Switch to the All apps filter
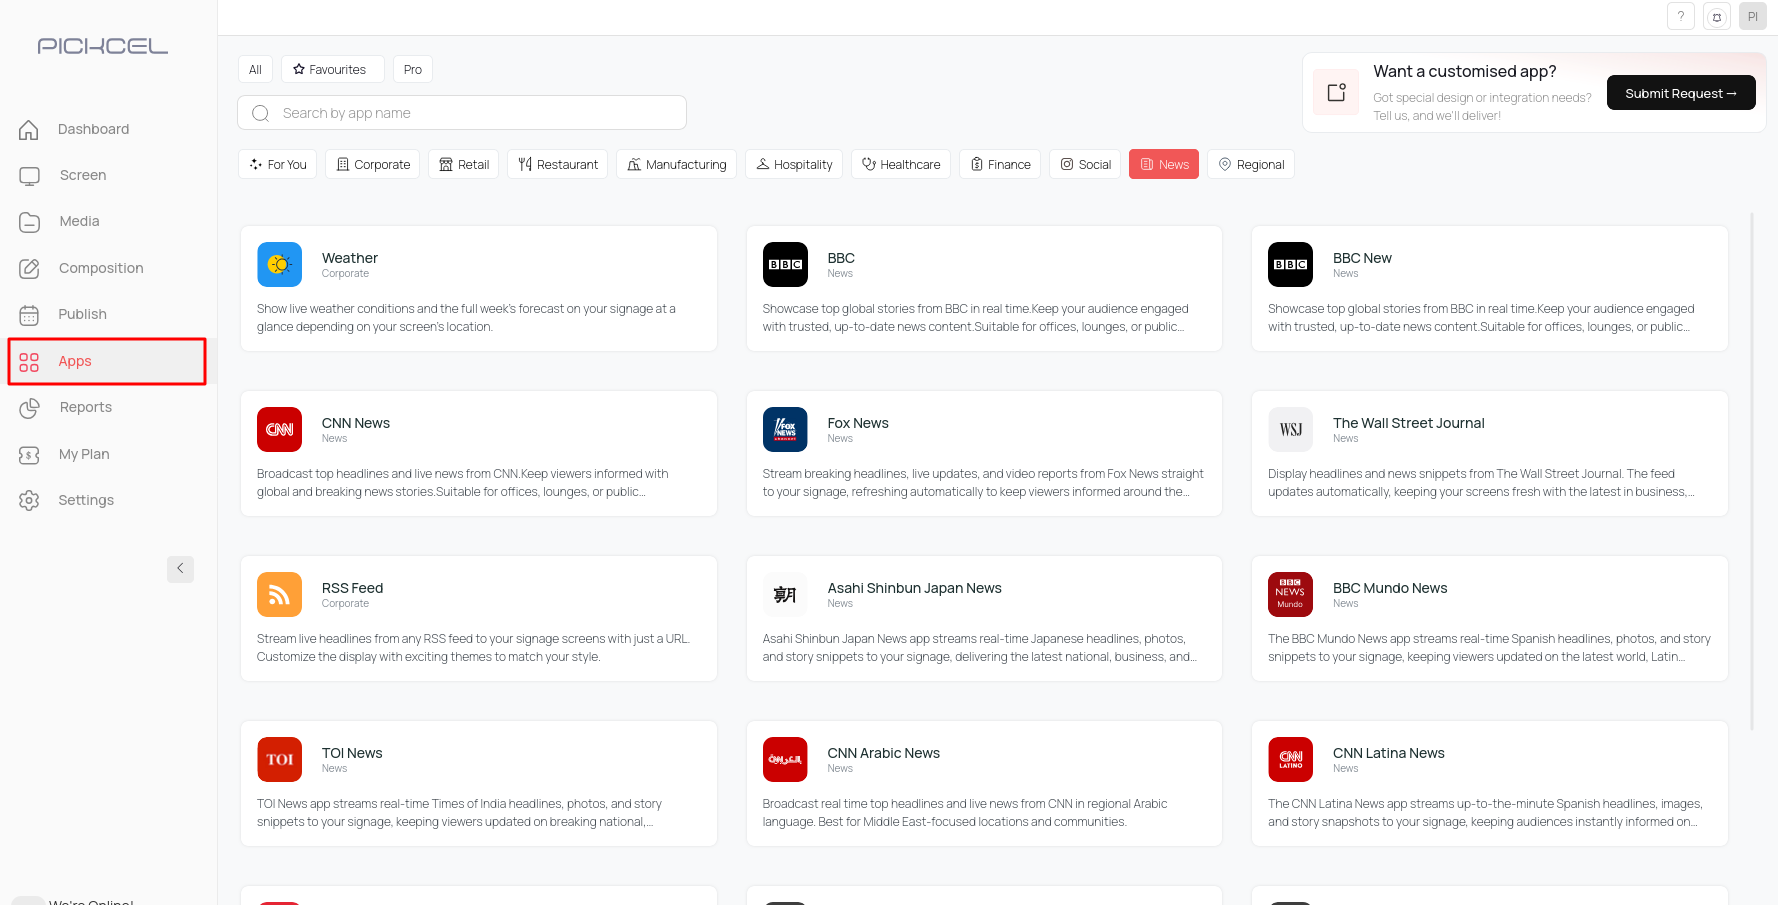Image resolution: width=1778 pixels, height=905 pixels. pos(255,69)
